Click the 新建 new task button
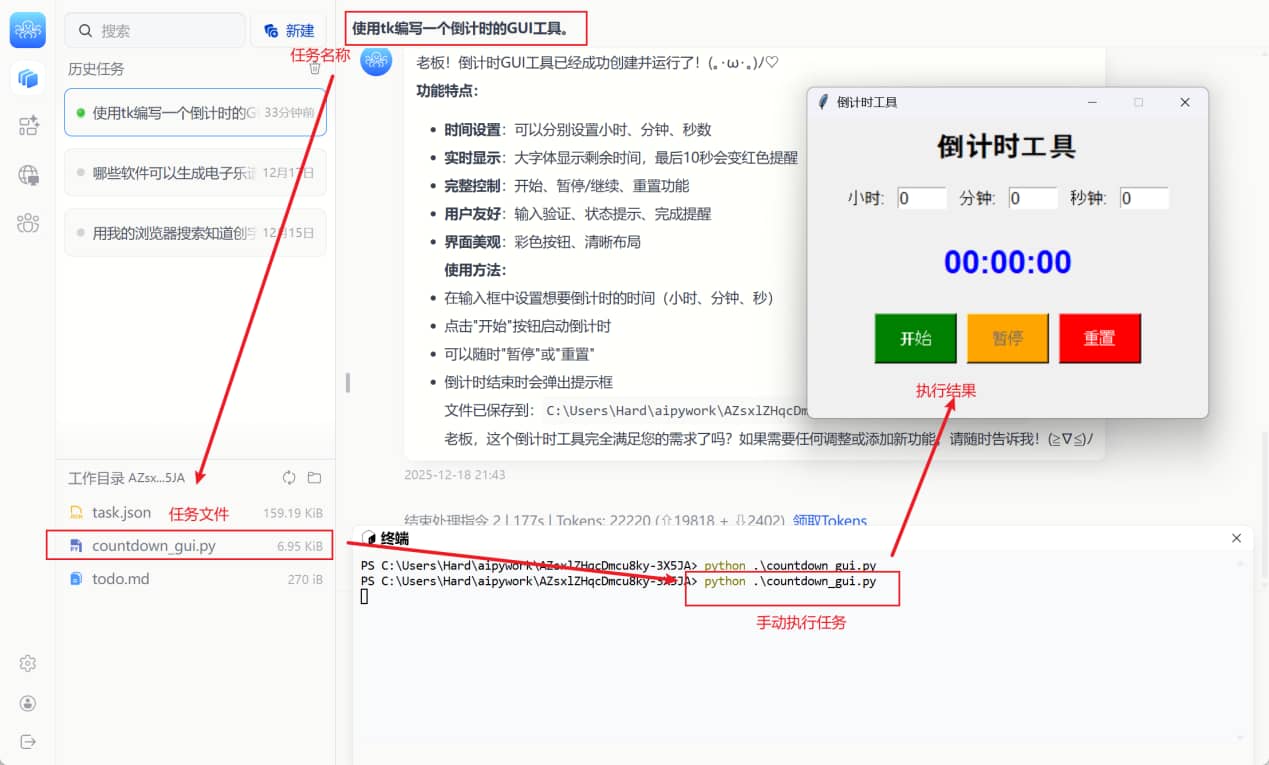The image size is (1269, 765). (x=289, y=30)
